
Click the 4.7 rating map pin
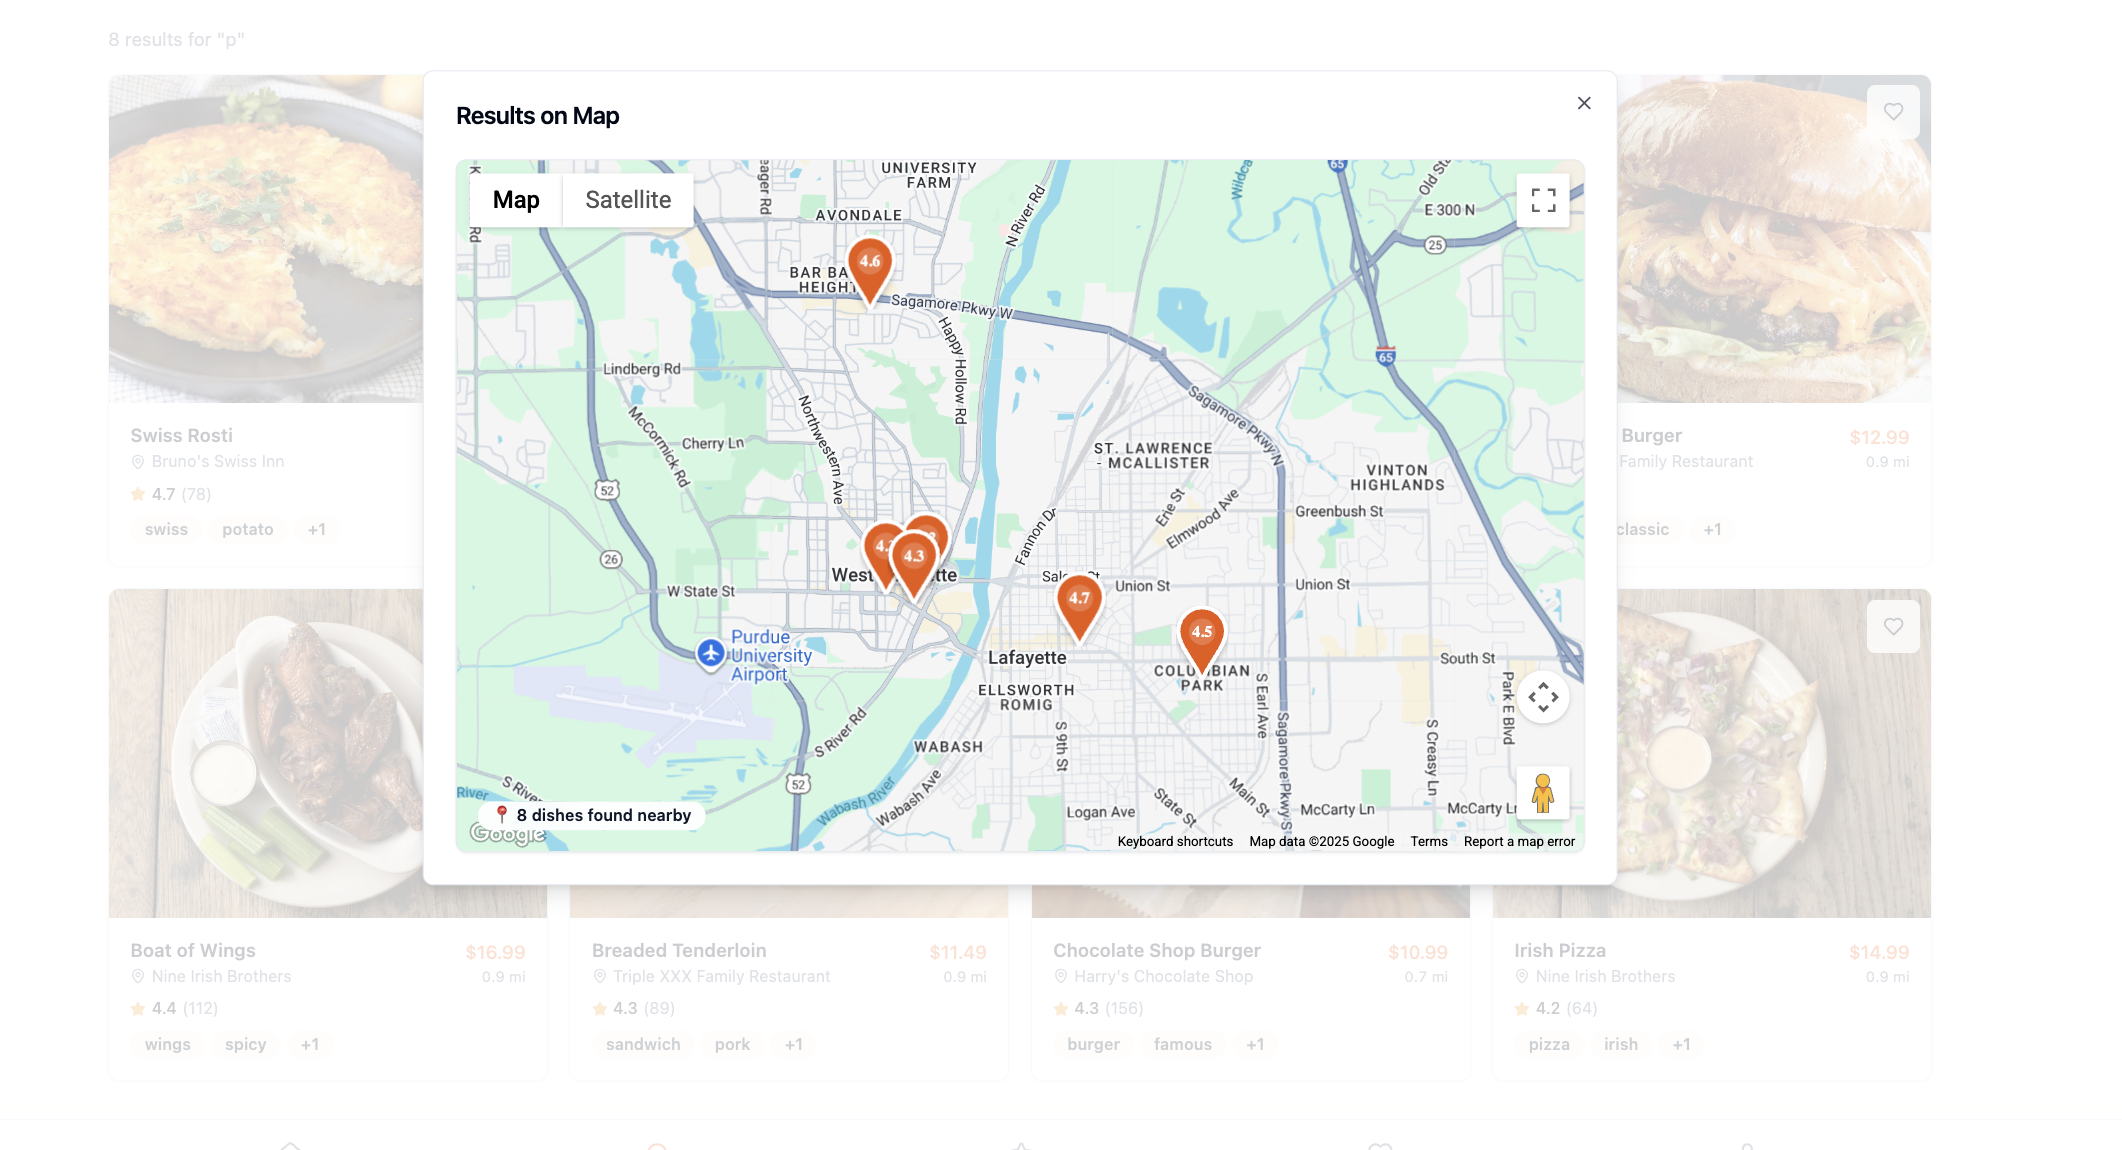pos(1079,600)
